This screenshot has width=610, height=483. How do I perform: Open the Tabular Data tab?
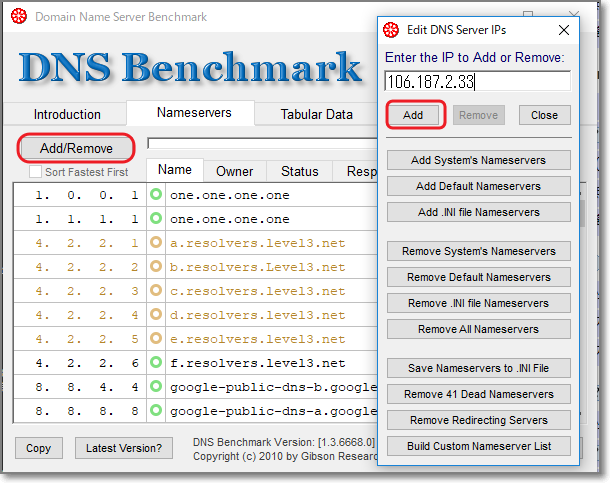316,114
